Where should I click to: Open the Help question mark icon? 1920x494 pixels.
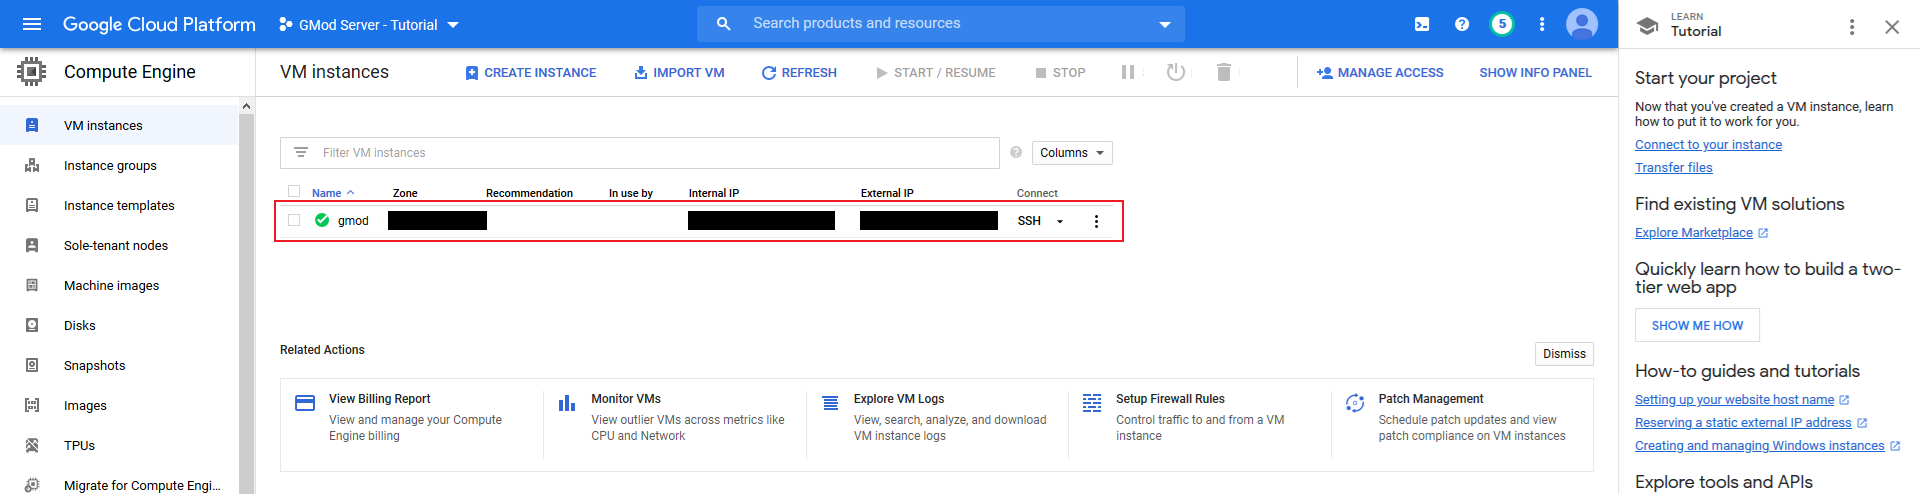1462,24
